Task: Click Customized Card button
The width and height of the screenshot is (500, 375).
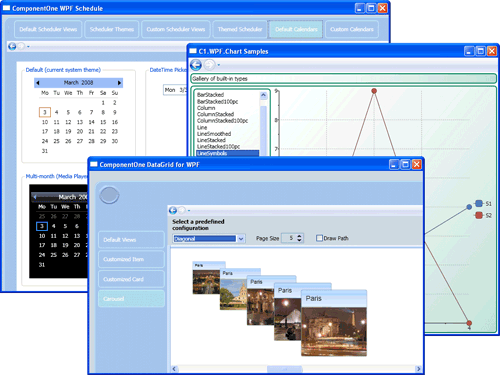Action: tap(131, 279)
